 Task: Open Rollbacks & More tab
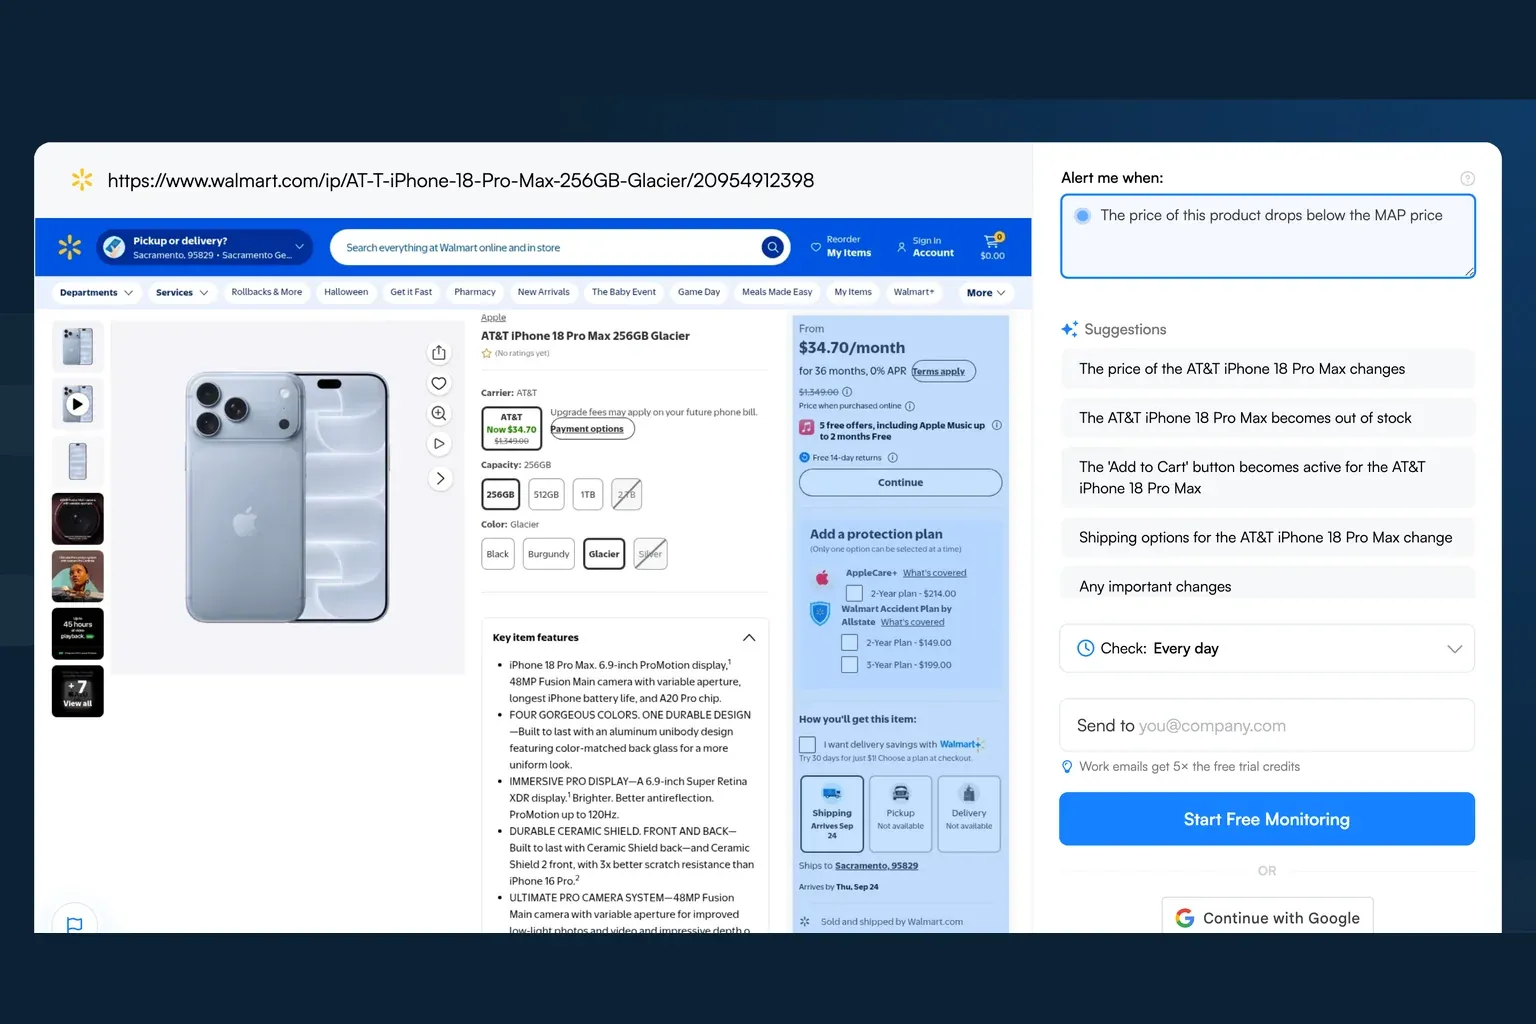267,292
